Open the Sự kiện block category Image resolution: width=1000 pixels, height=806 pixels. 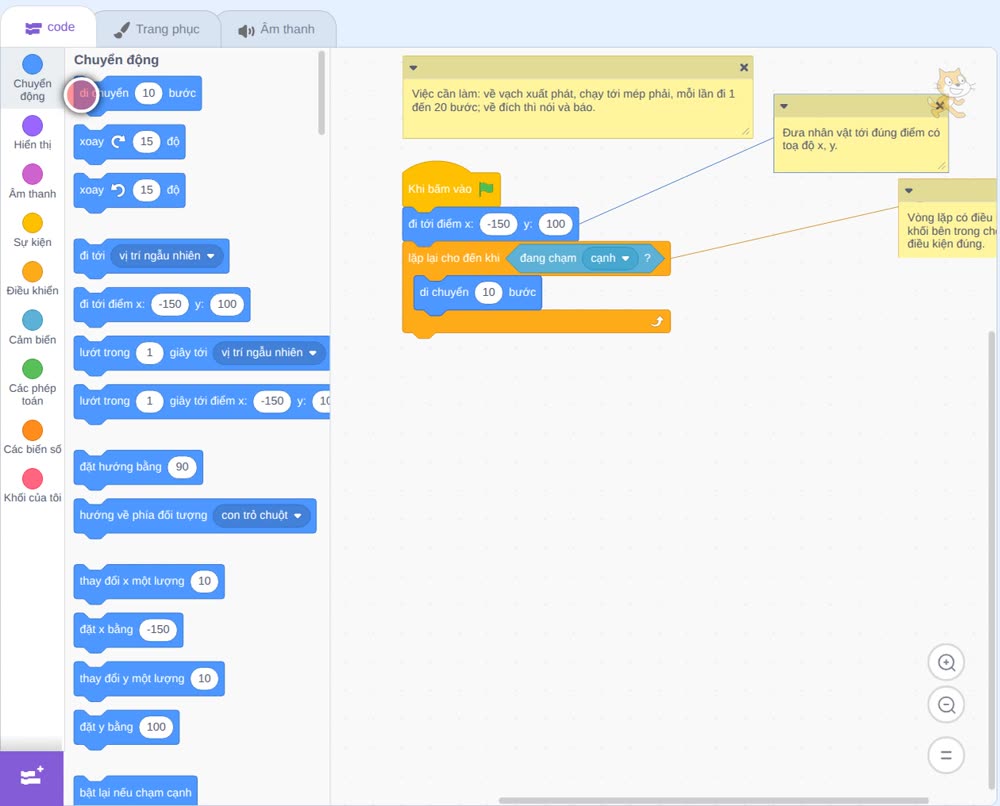tap(33, 230)
